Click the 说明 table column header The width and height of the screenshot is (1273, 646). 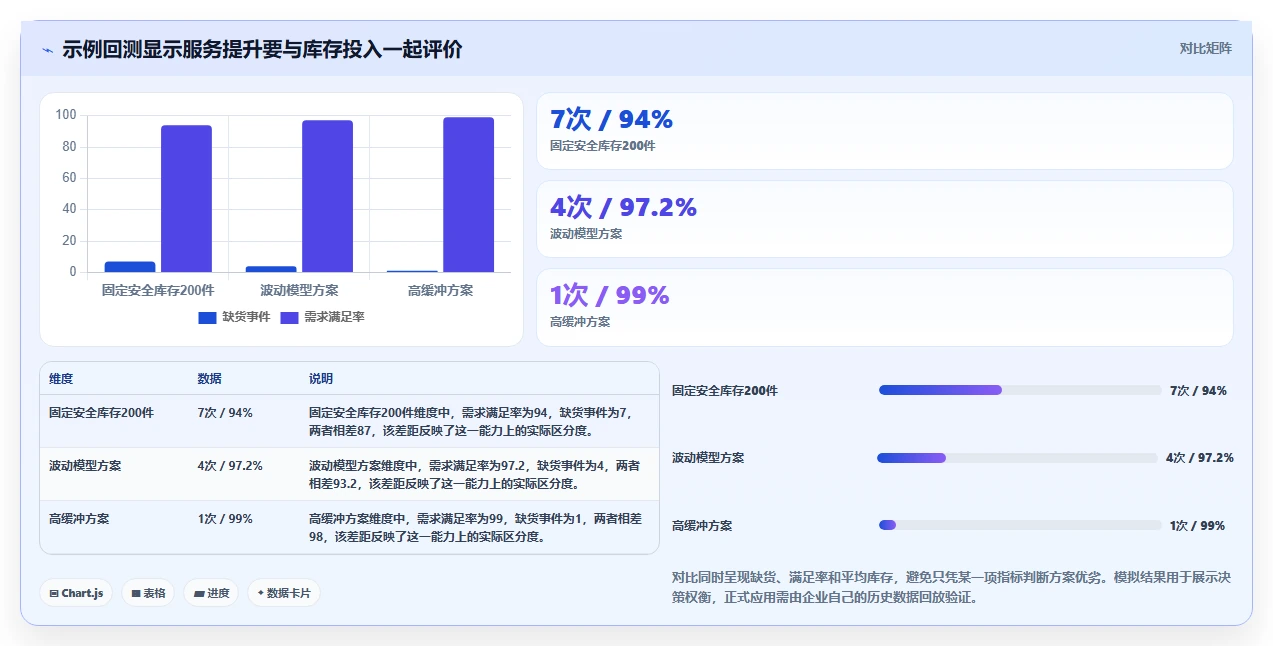[321, 379]
